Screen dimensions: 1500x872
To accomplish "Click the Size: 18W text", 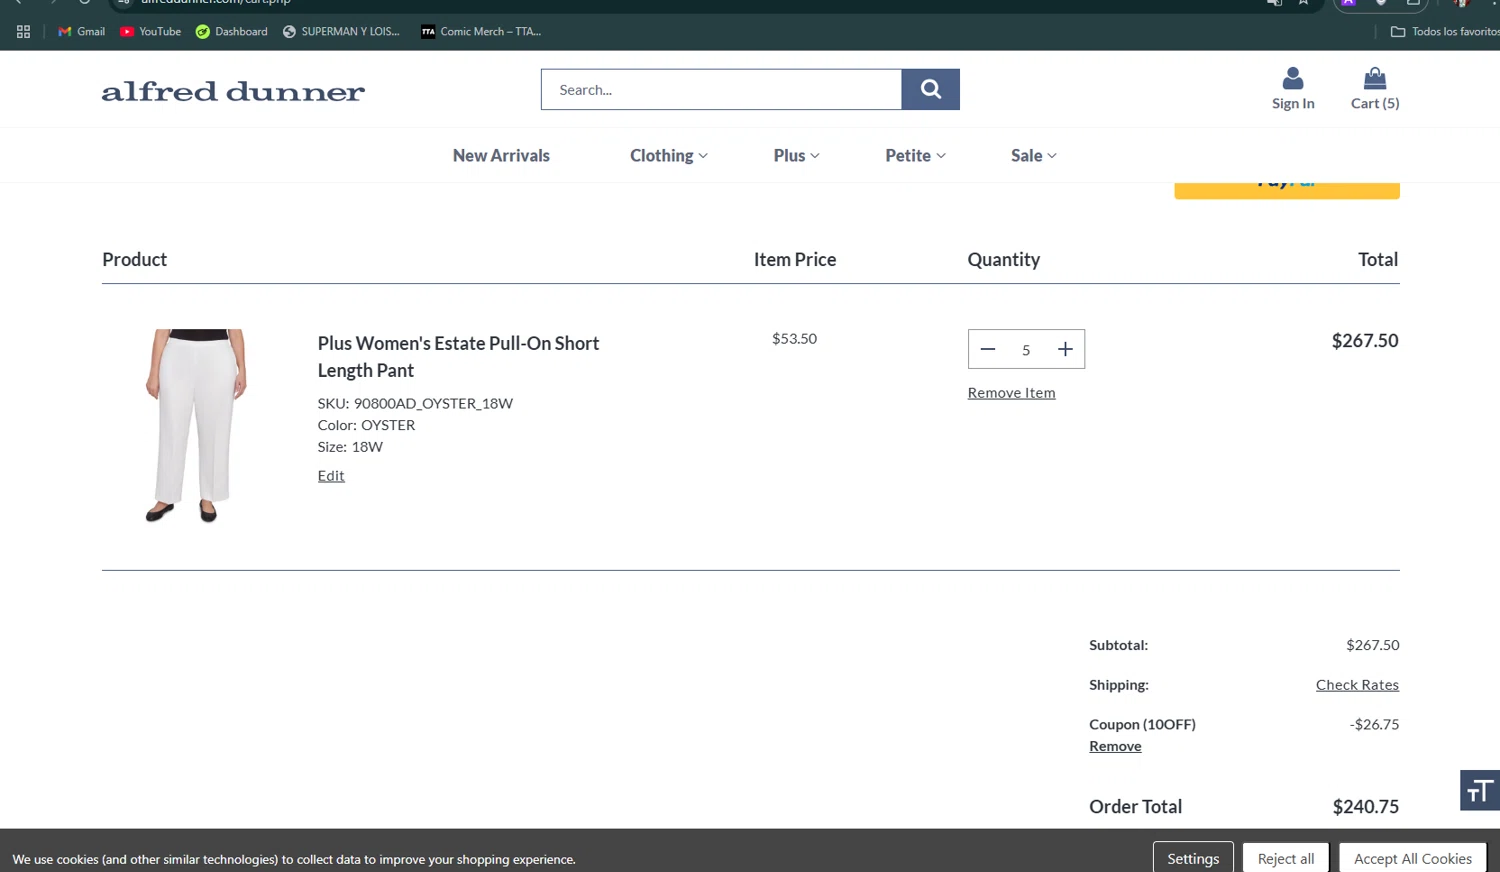I will coord(350,446).
